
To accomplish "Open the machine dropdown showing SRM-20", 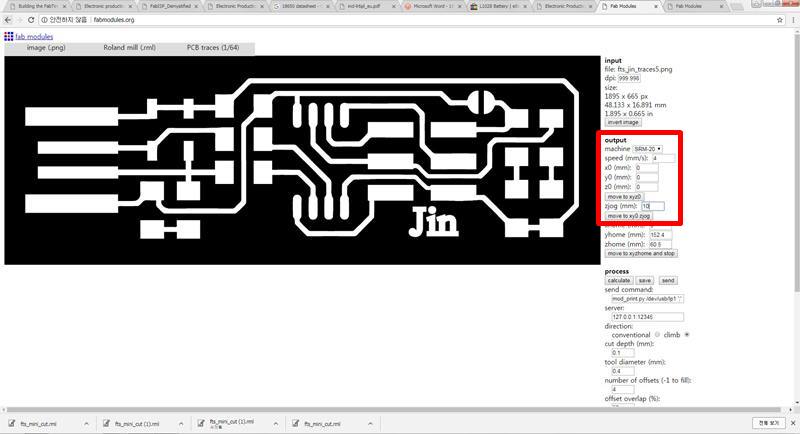I will [647, 149].
